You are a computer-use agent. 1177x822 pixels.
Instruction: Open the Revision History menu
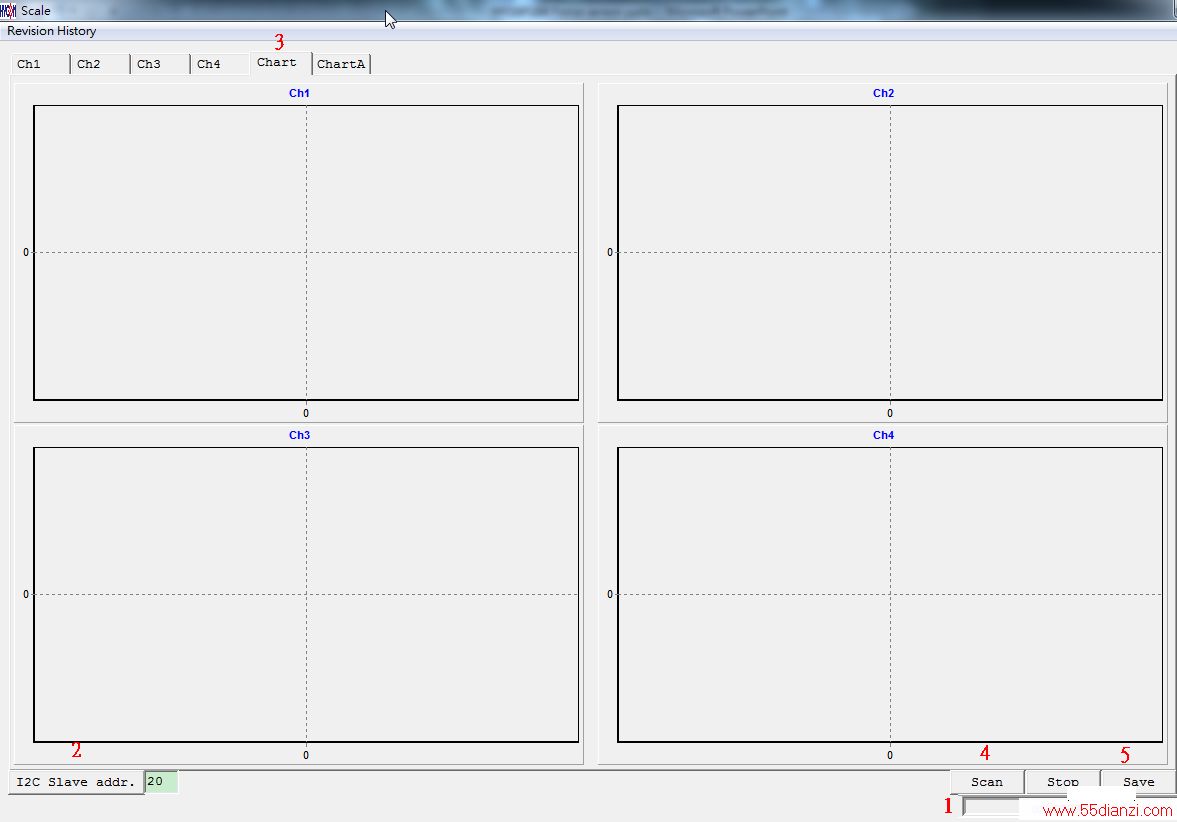tap(52, 31)
